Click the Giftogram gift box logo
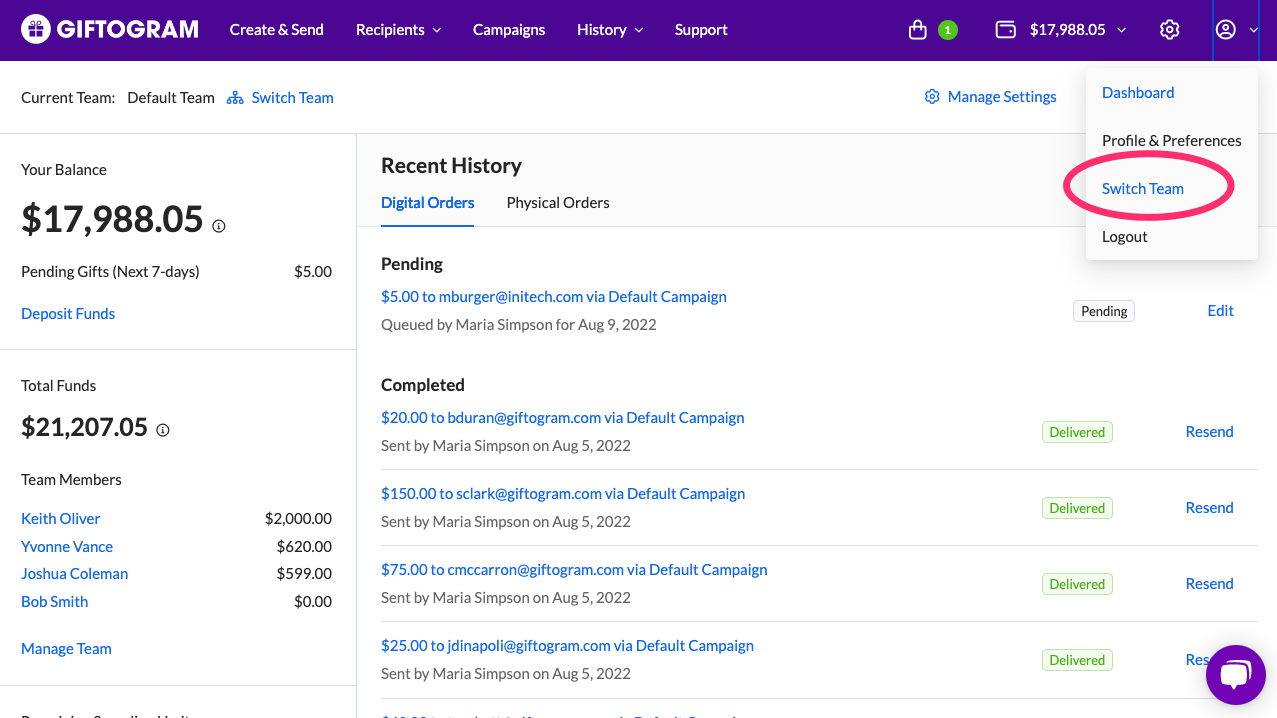1277x718 pixels. coord(35,29)
